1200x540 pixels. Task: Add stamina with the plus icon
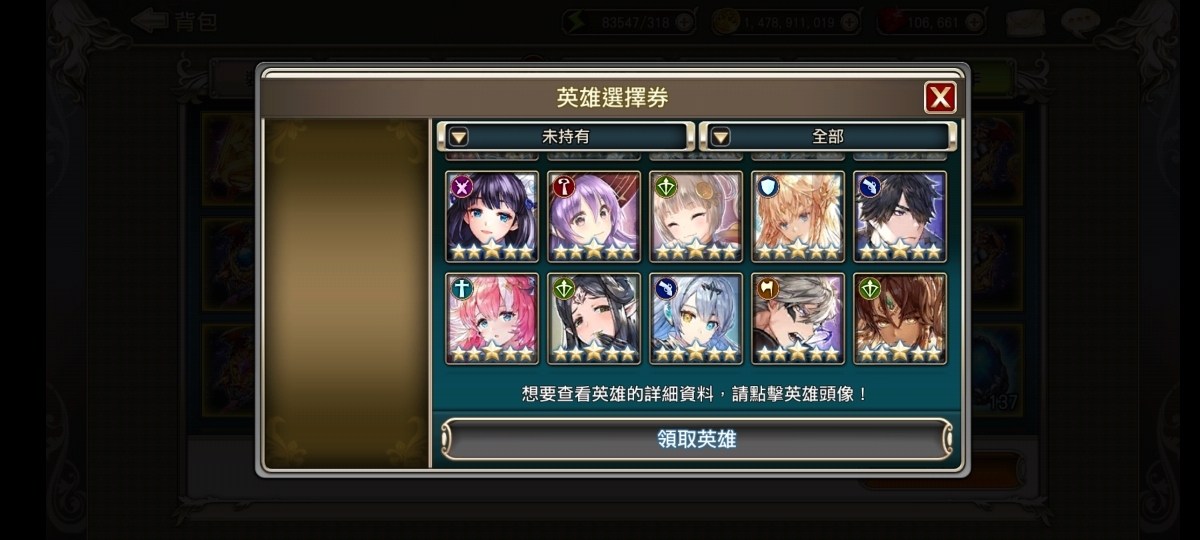tap(683, 20)
